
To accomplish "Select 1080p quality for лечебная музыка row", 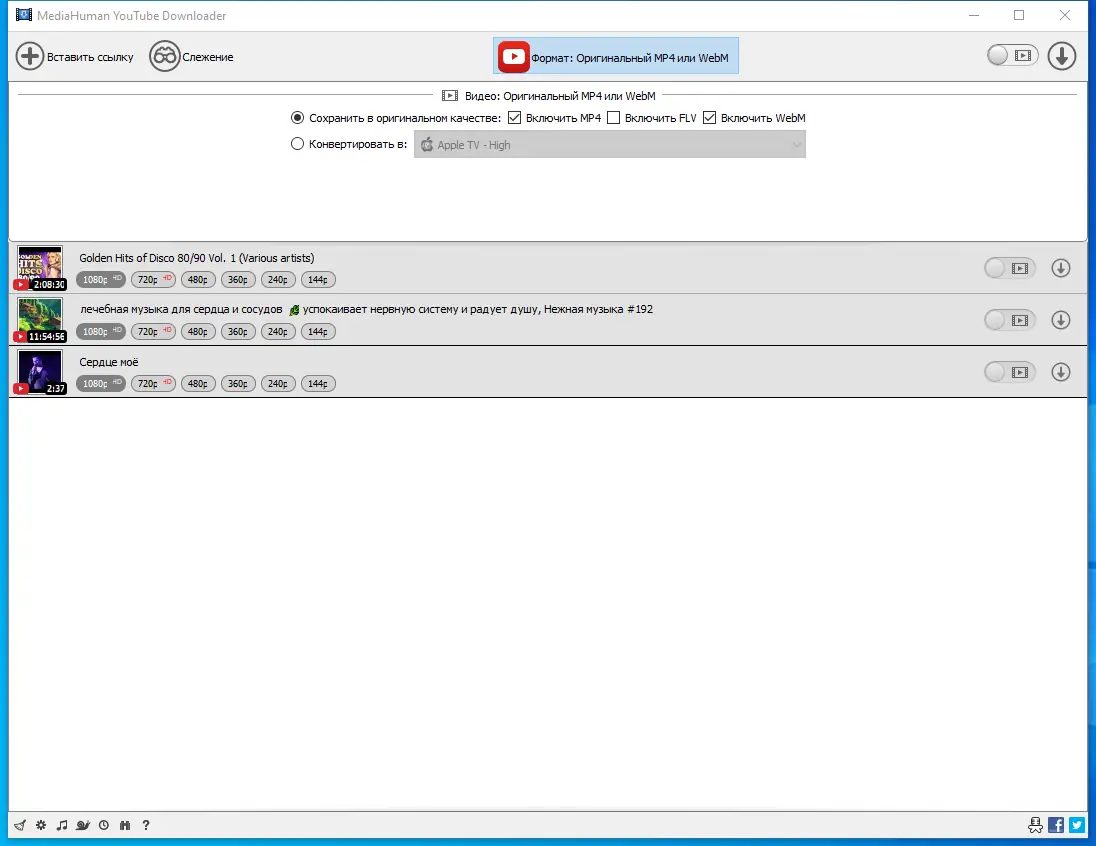I will pyautogui.click(x=101, y=331).
